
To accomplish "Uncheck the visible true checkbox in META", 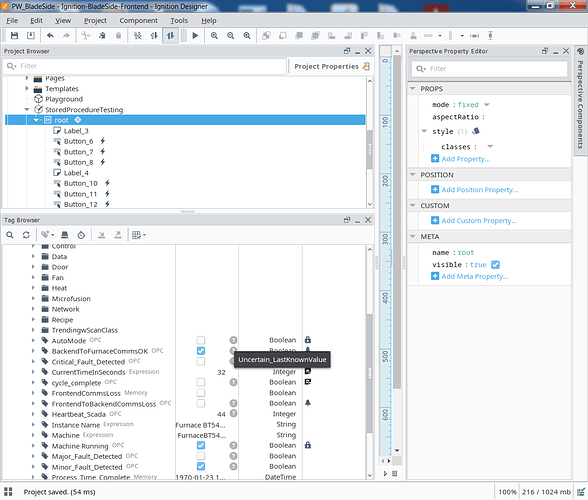I will coord(495,265).
